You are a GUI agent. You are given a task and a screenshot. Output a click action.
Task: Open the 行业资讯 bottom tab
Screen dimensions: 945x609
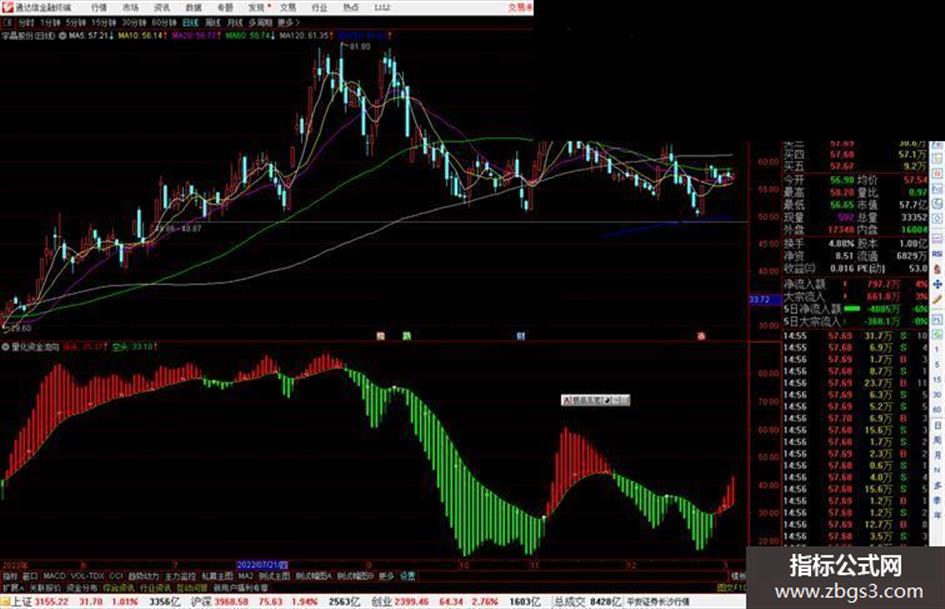coord(155,587)
